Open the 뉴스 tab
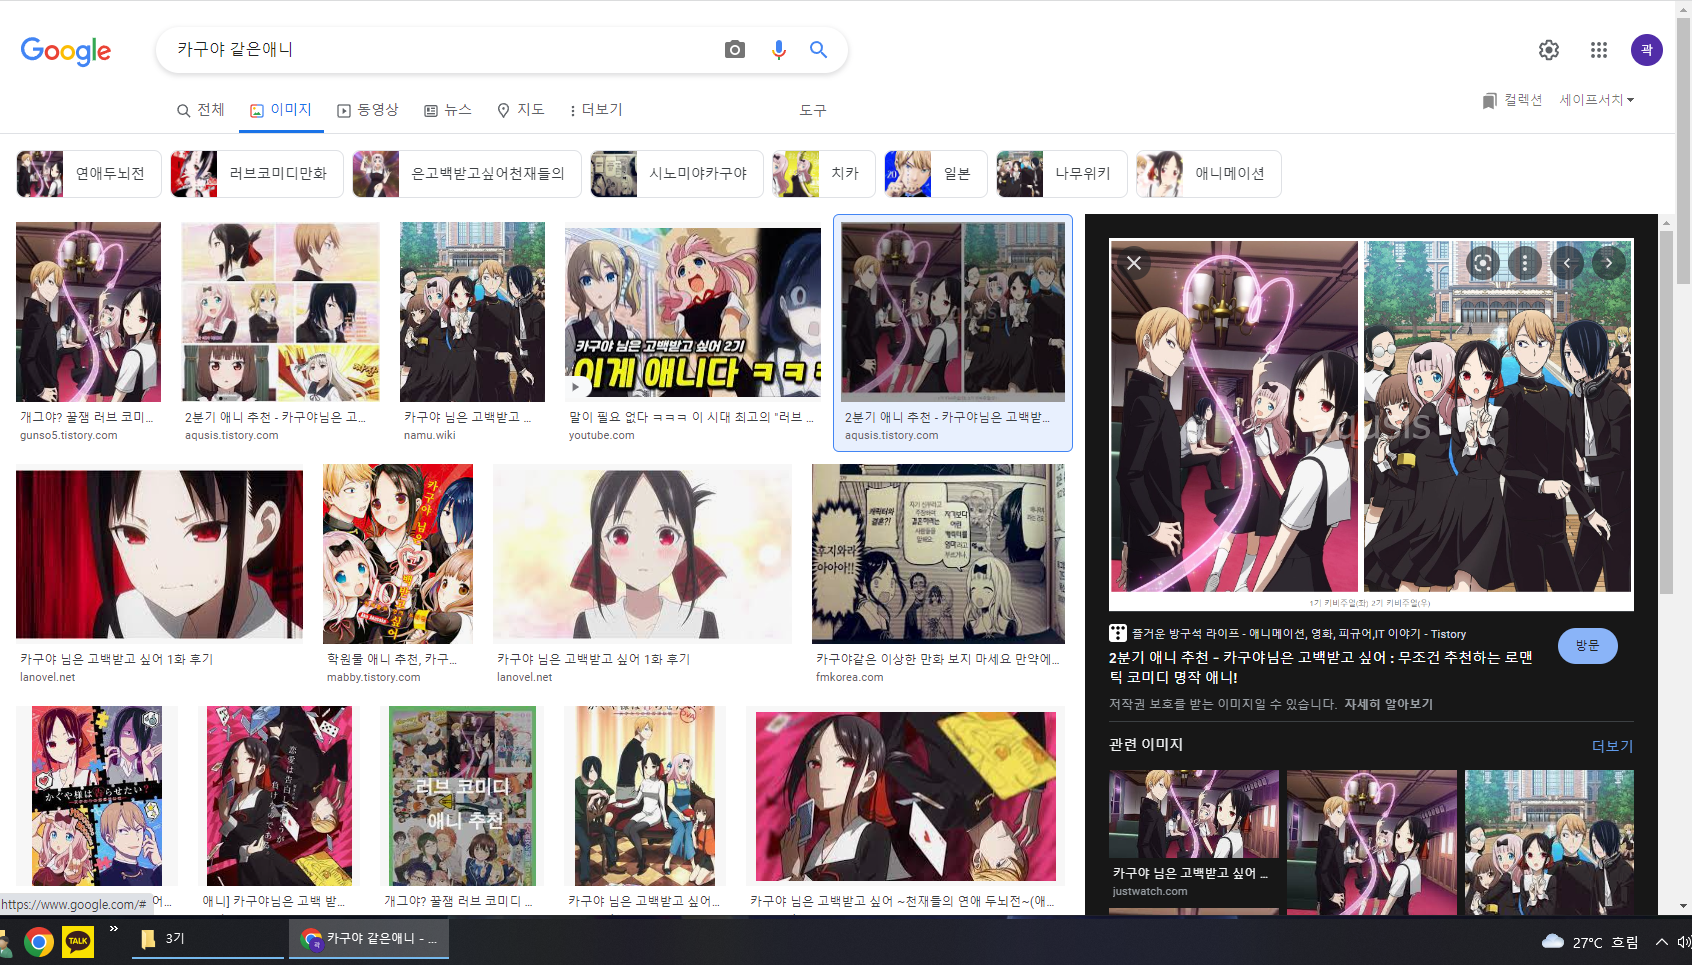1692x965 pixels. point(448,110)
